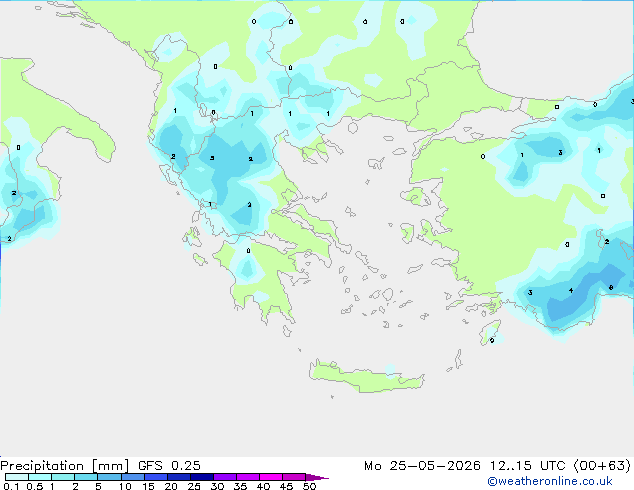Click the '15' legend scale label
This screenshot has width=634, height=490.
tap(148, 486)
